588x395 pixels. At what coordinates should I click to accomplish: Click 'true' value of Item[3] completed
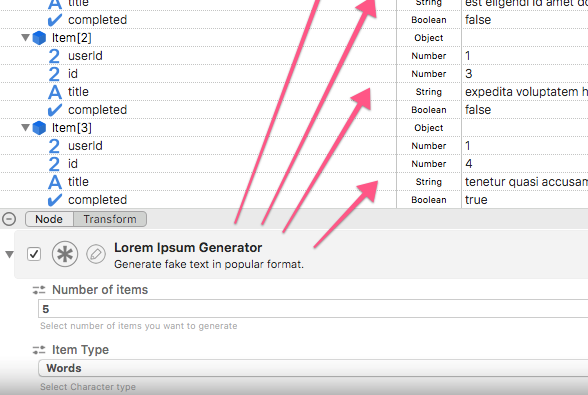pos(476,200)
